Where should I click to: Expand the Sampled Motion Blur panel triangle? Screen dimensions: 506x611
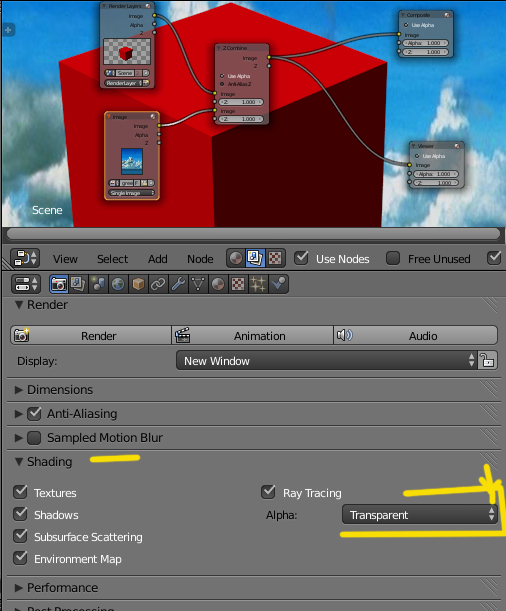pos(18,438)
